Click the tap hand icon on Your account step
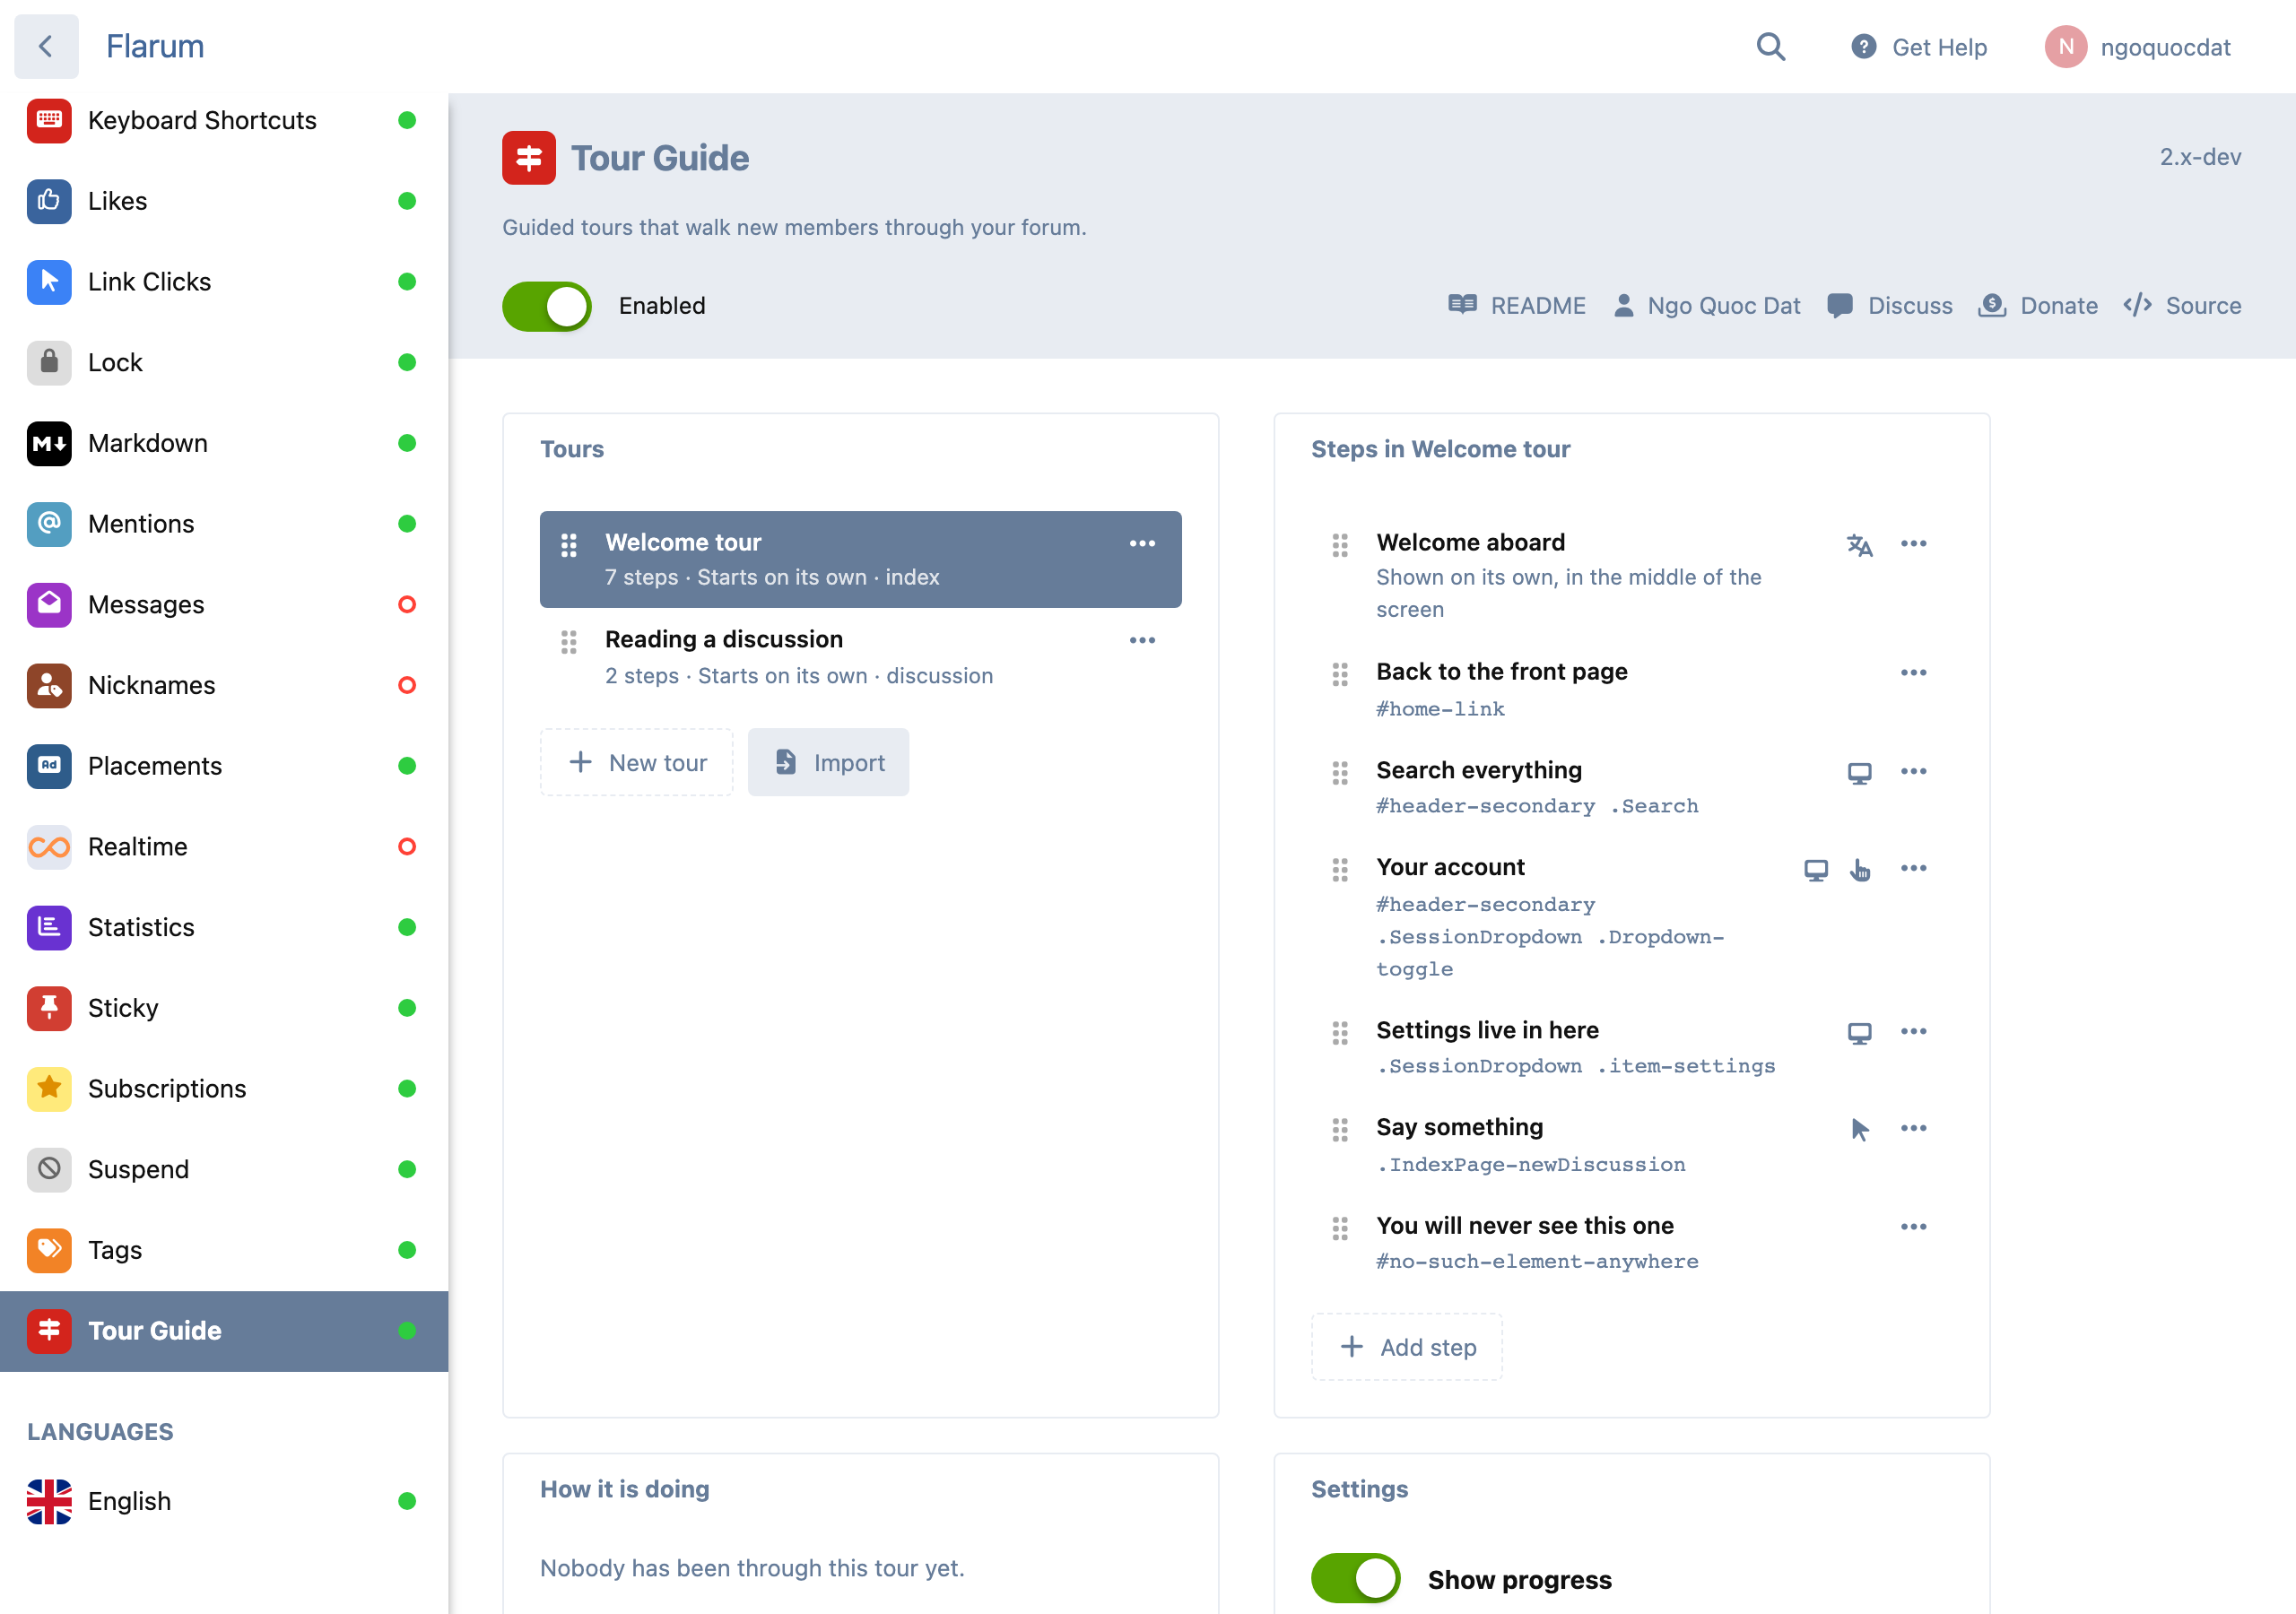Viewport: 2296px width, 1614px height. tap(1859, 870)
